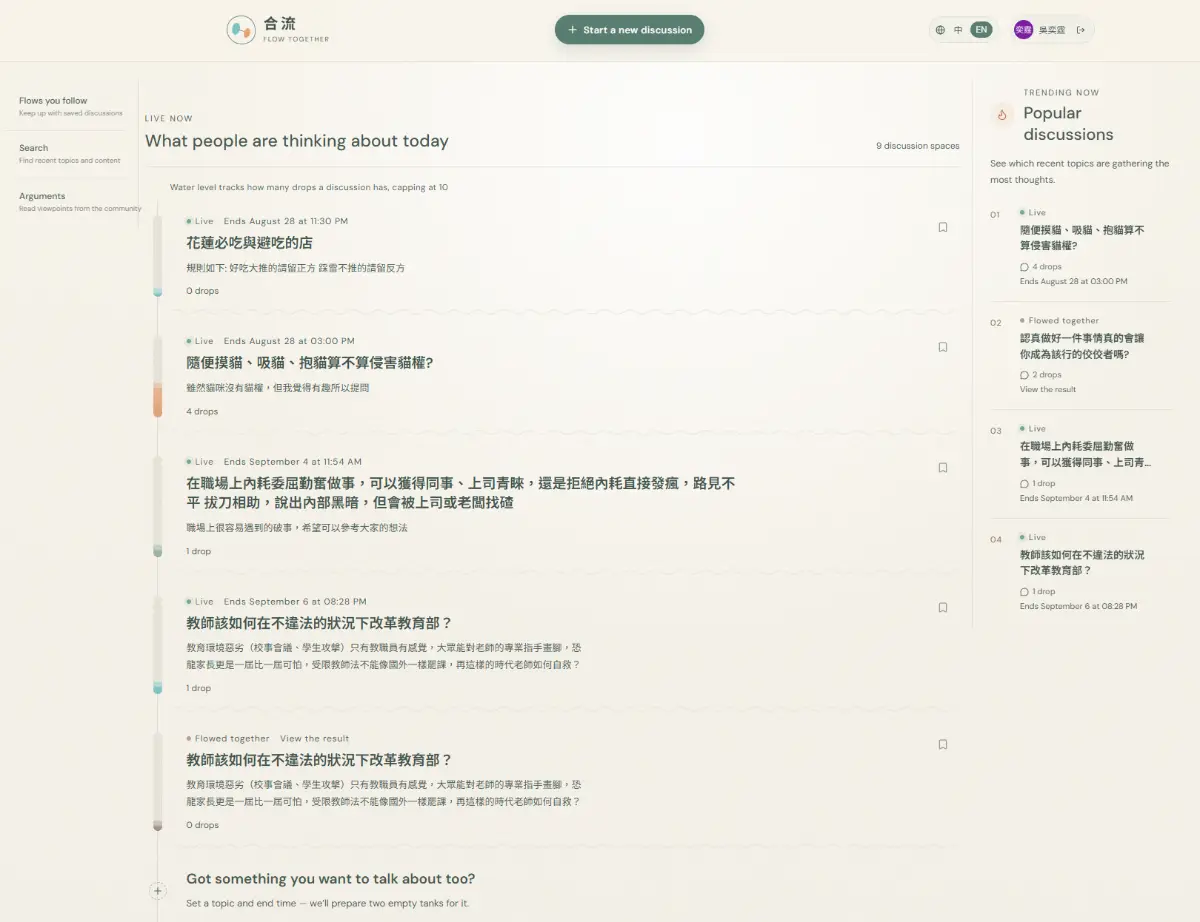Click View the result in main list
Image resolution: width=1200 pixels, height=922 pixels.
click(314, 739)
